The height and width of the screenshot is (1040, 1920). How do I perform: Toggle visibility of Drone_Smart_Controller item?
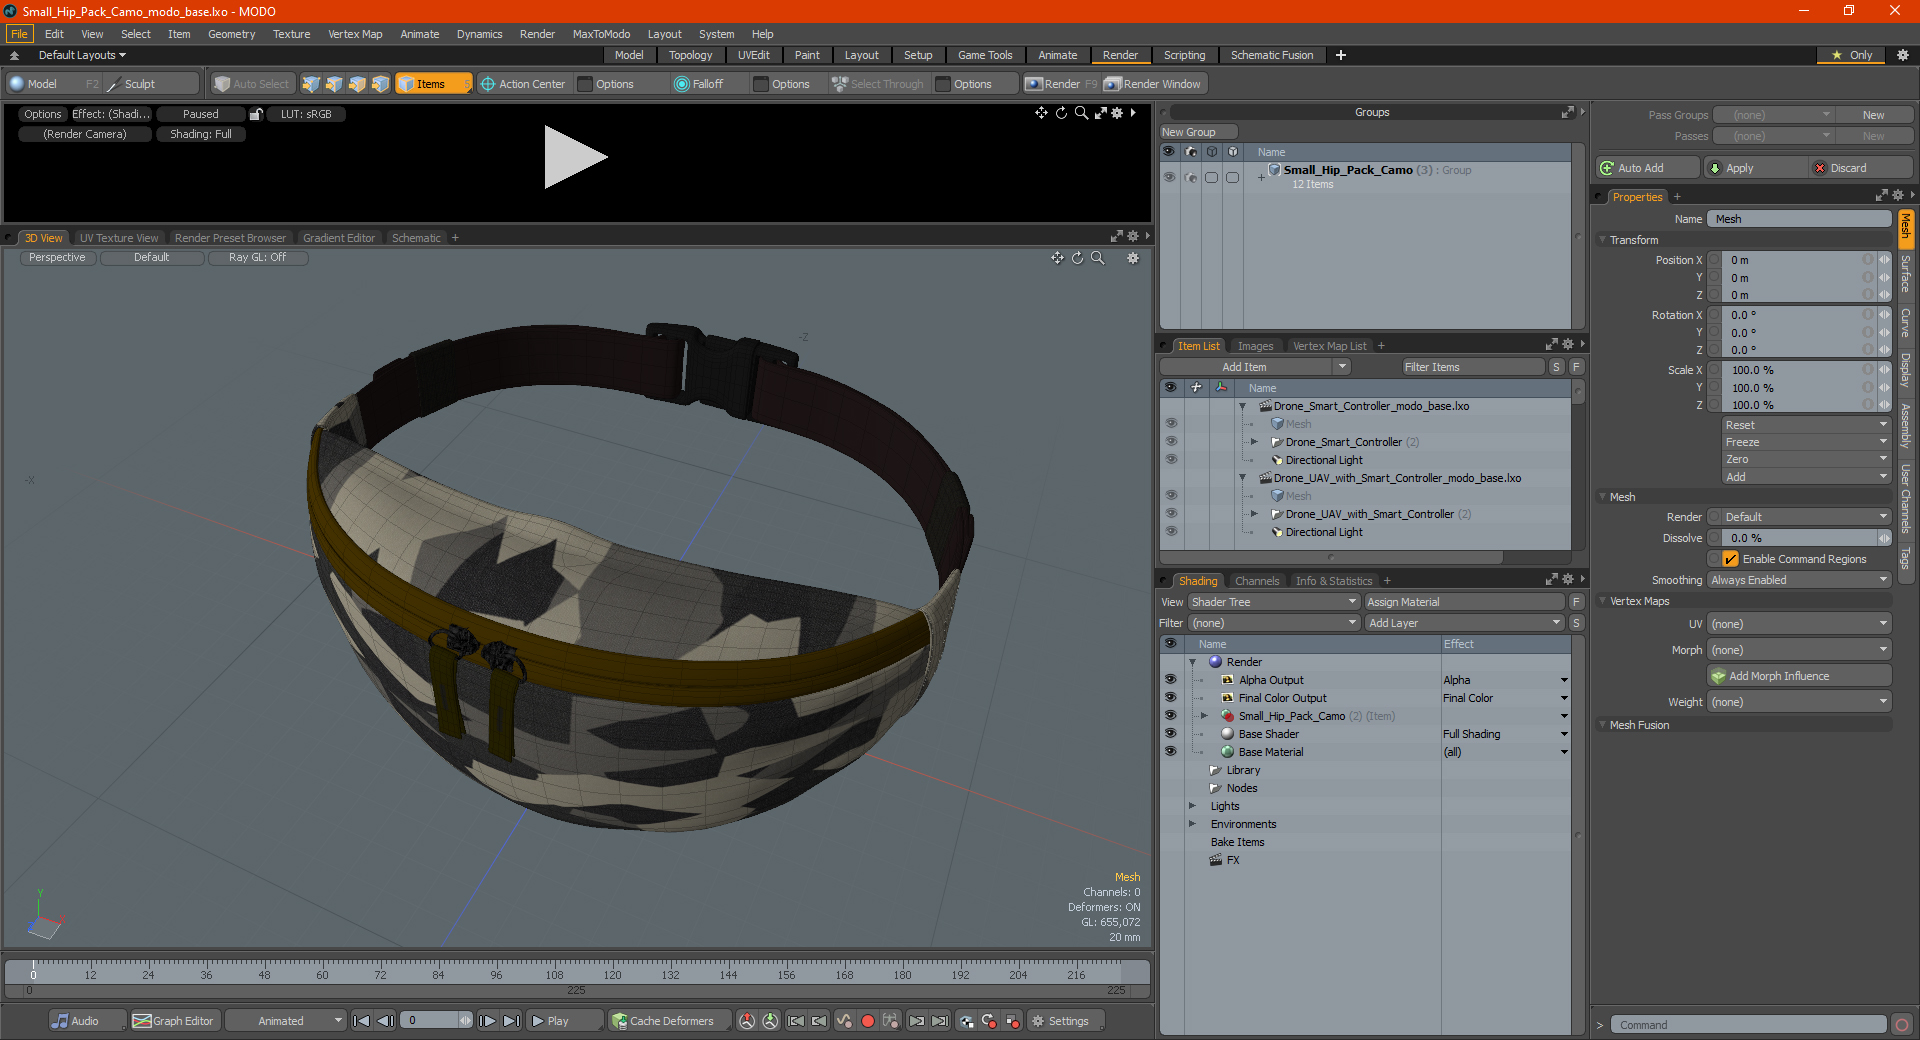point(1171,442)
